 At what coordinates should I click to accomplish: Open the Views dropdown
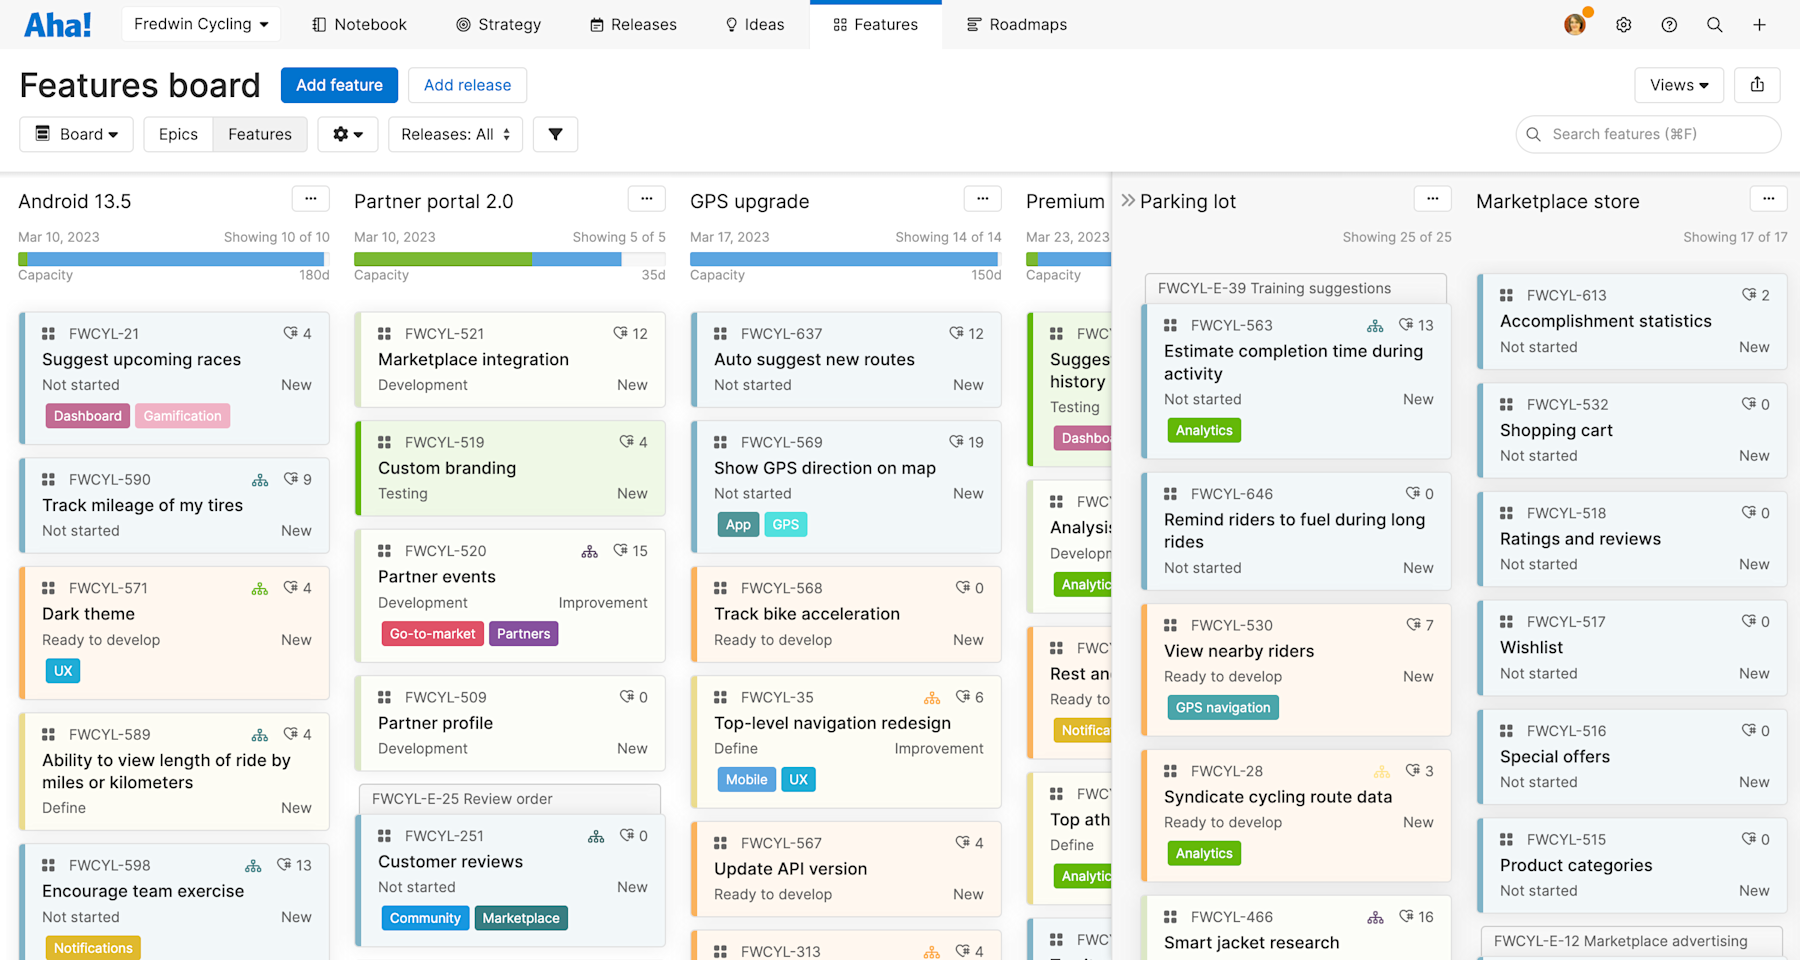click(x=1678, y=85)
